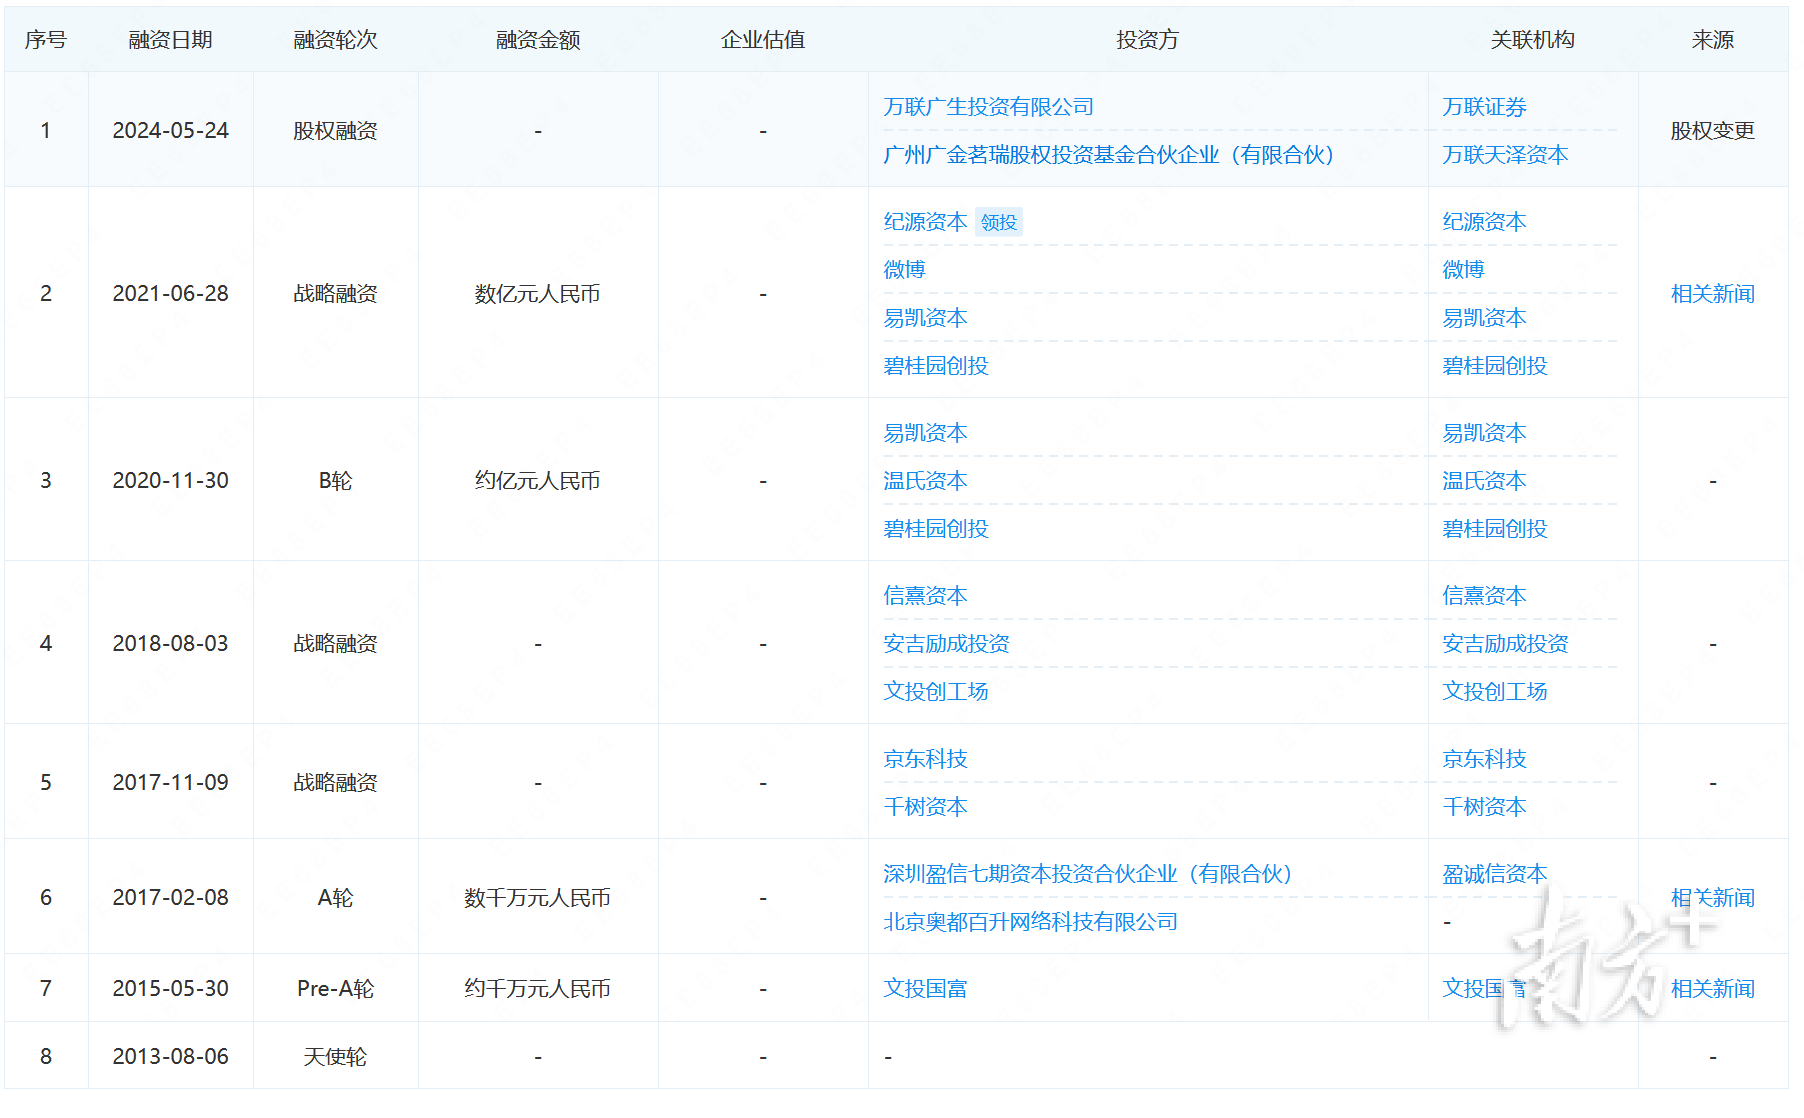The width and height of the screenshot is (1804, 1118).
Task: Open 安吉励成投资 in the investor column
Action: pyautogui.click(x=946, y=644)
